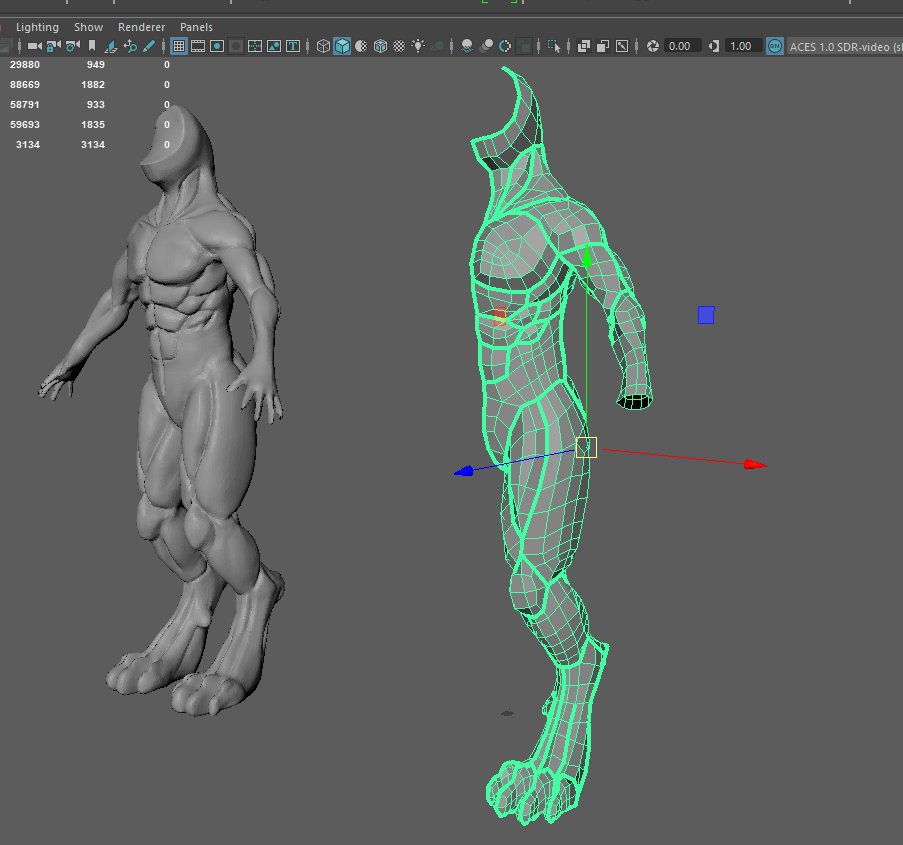Screen dimensions: 903x845
Task: Toggle the Safe Action overlay
Action: click(x=274, y=46)
